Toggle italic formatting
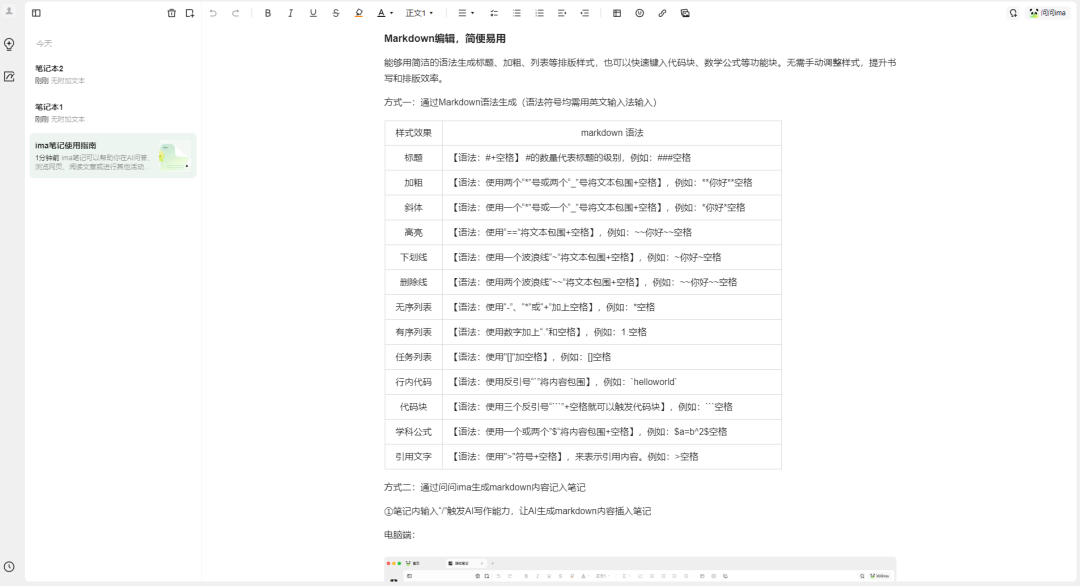The height and width of the screenshot is (586, 1080). (x=291, y=13)
